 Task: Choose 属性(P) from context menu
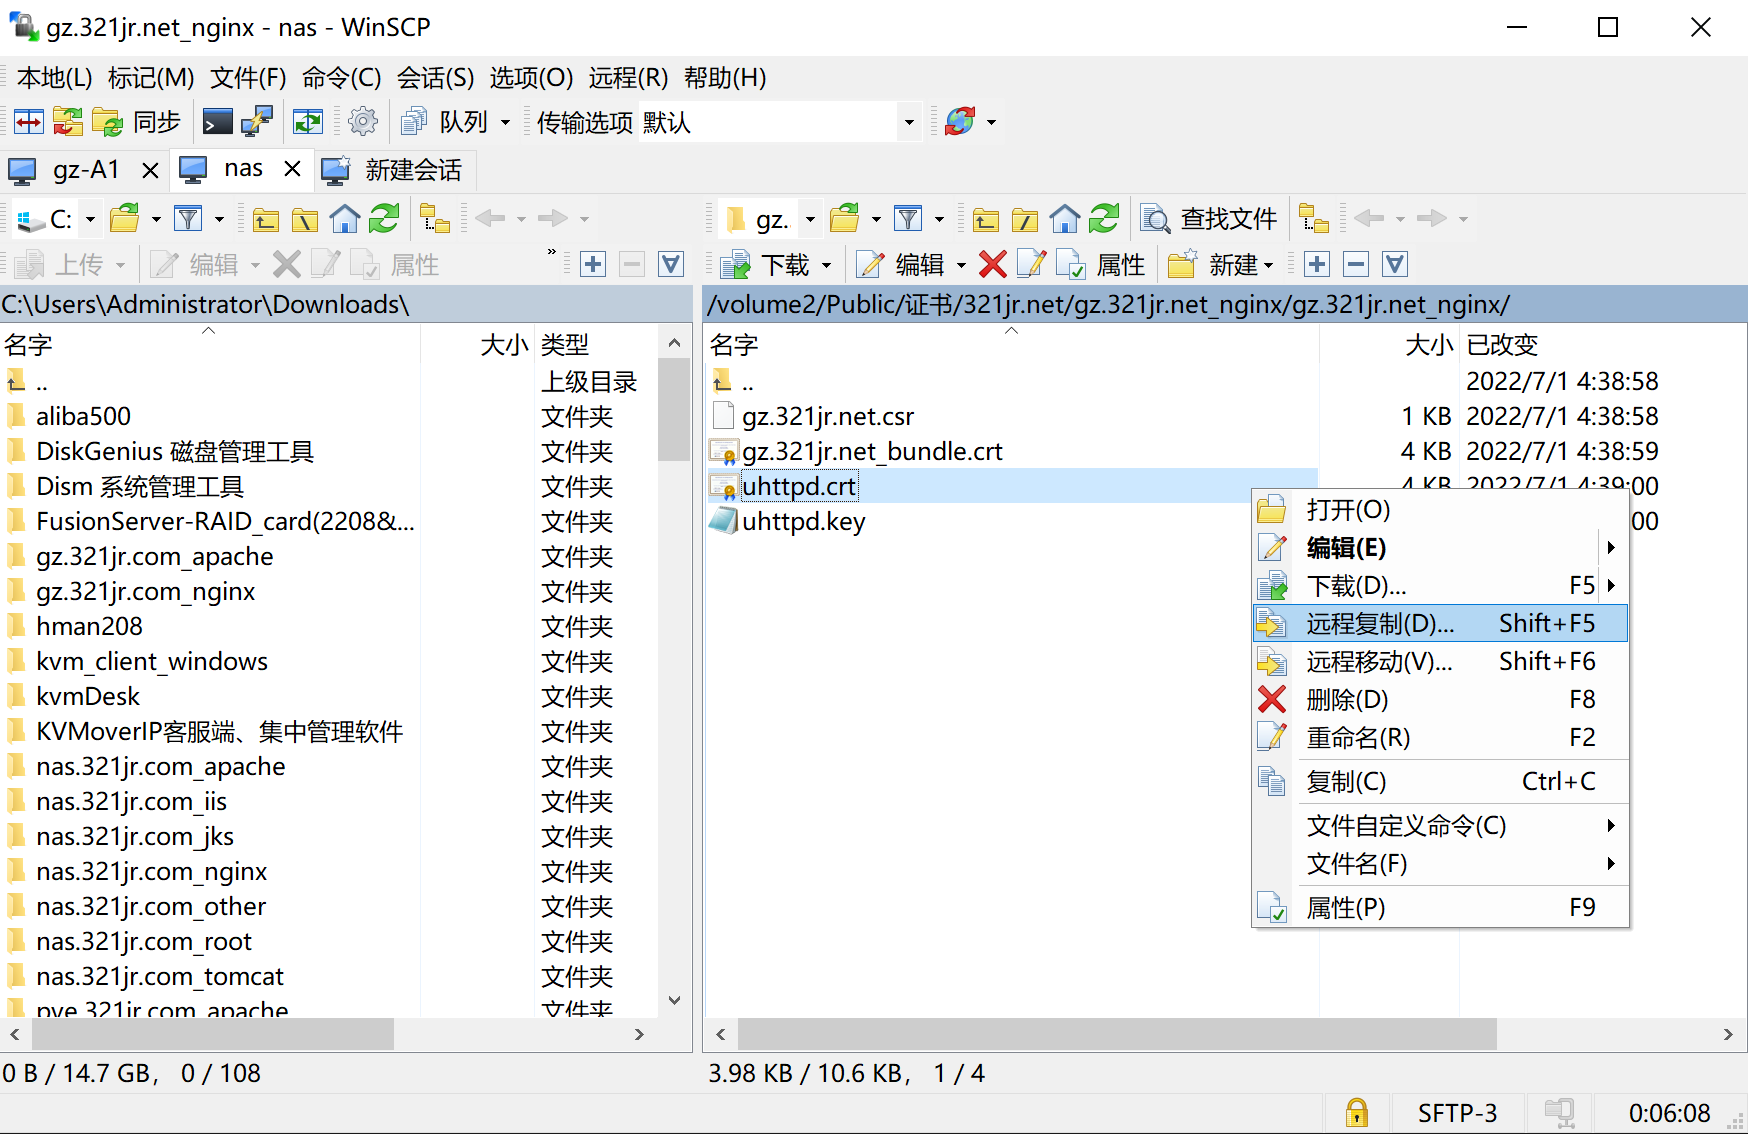click(1440, 907)
